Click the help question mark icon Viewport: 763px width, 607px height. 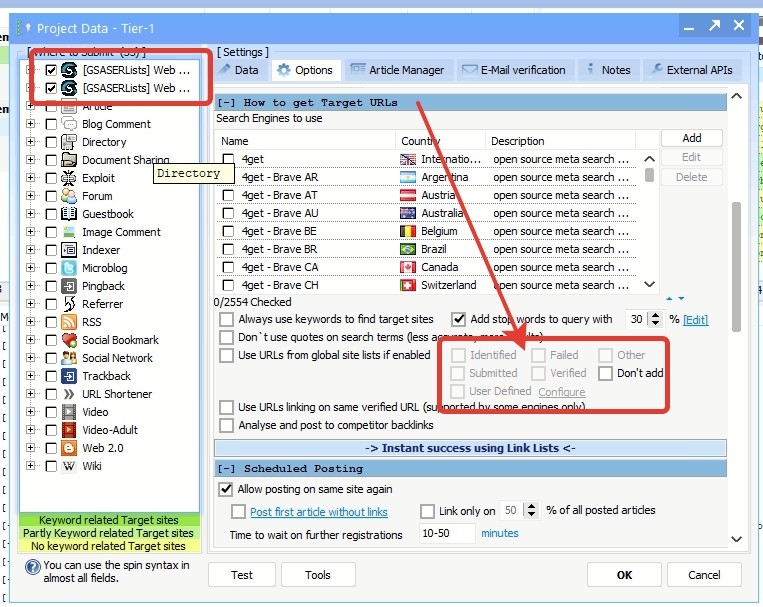pos(33,567)
